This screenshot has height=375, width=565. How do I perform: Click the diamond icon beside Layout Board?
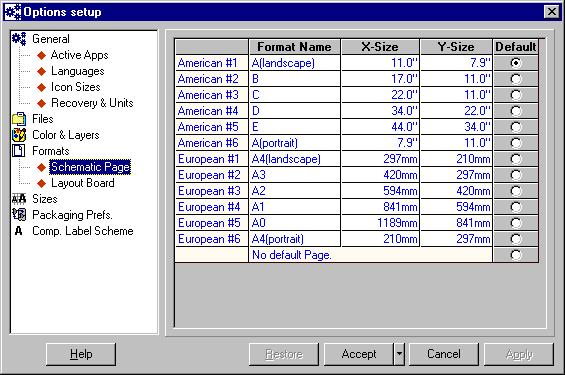tap(42, 183)
